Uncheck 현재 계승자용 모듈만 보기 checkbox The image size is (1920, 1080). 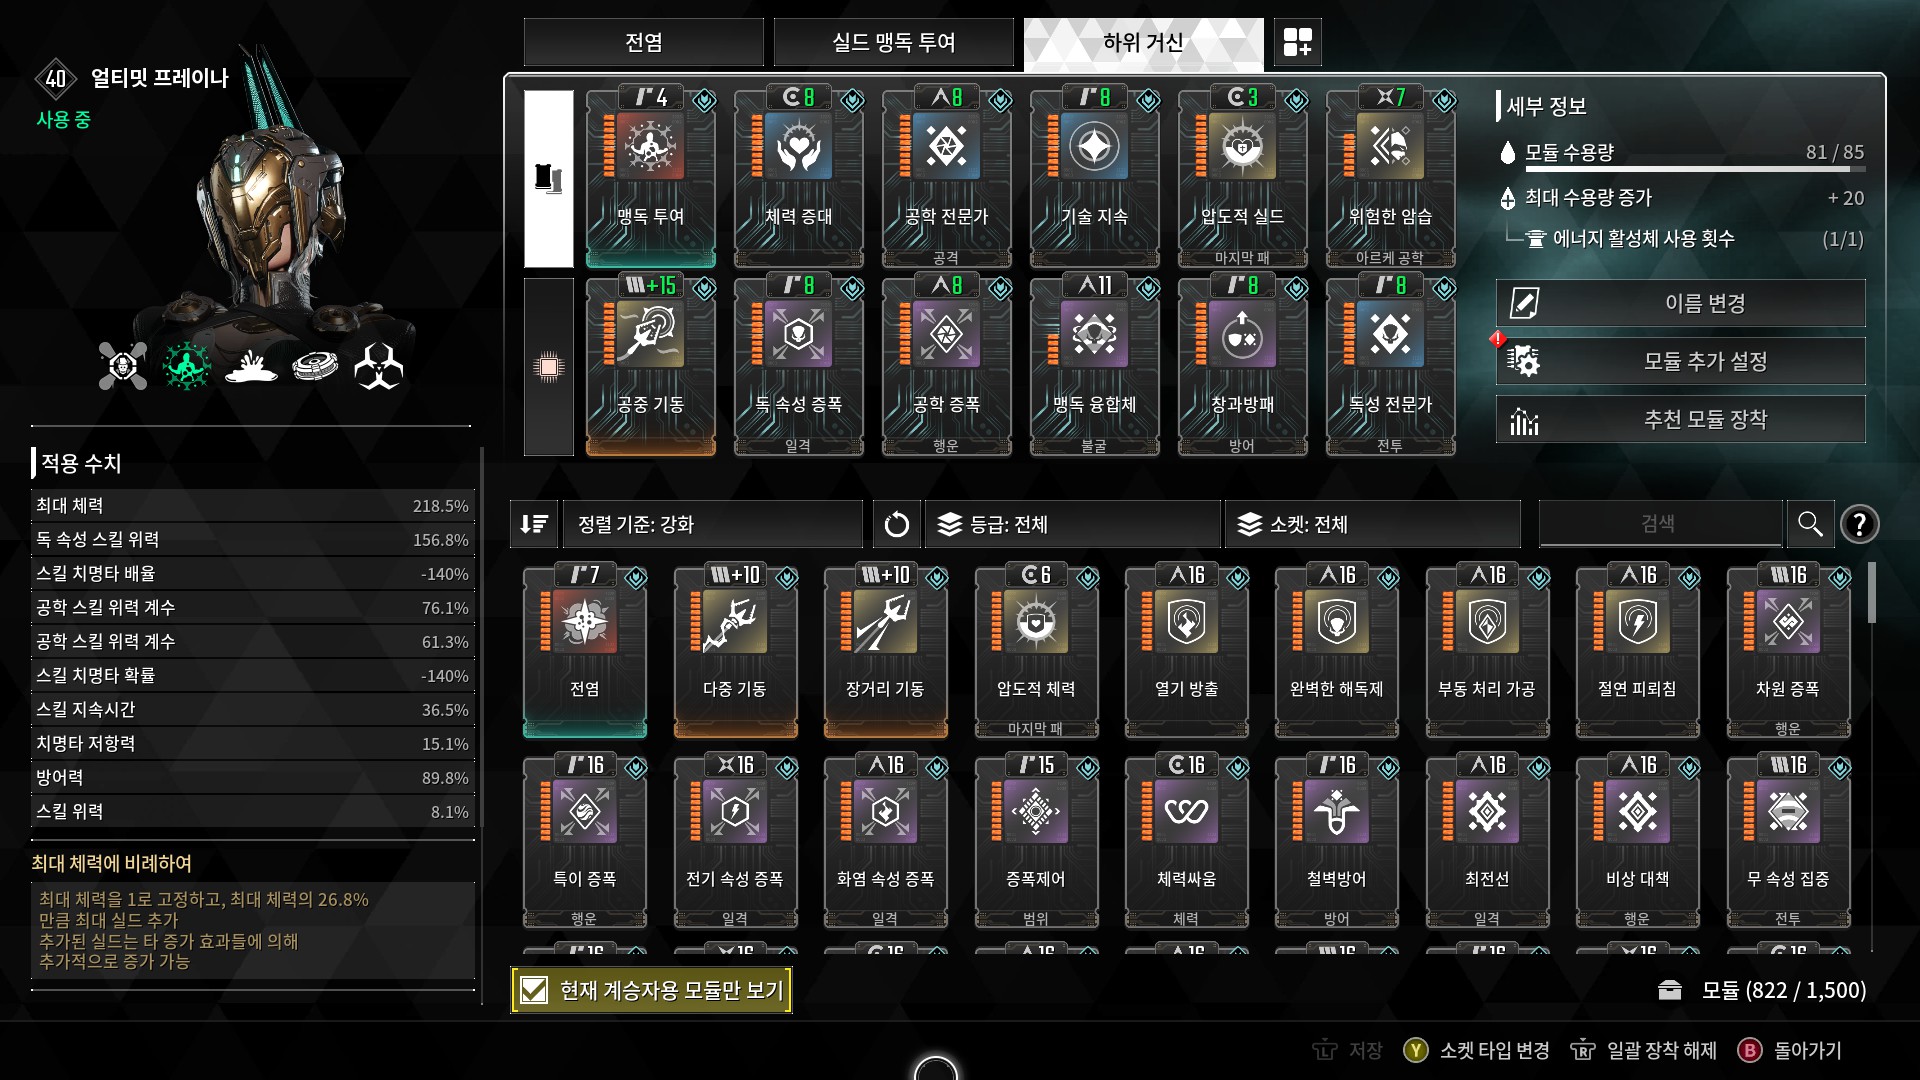coord(535,990)
